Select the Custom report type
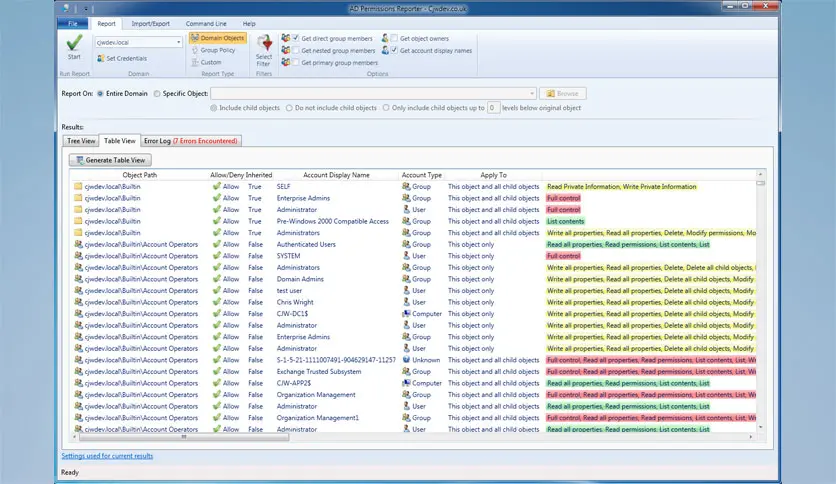Image resolution: width=836 pixels, height=484 pixels. [206, 62]
